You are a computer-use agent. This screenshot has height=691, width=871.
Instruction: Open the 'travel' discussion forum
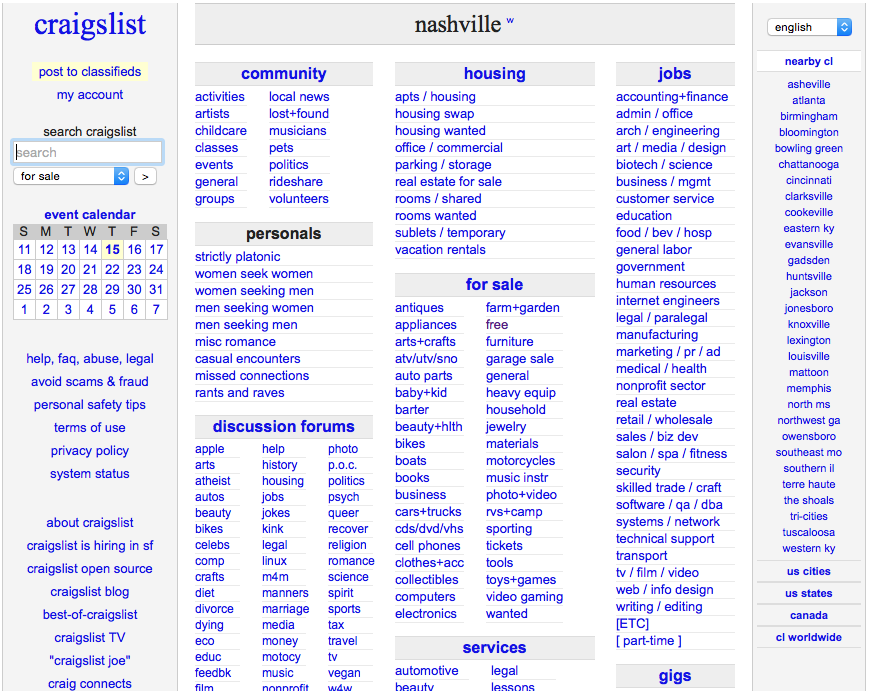coord(343,641)
